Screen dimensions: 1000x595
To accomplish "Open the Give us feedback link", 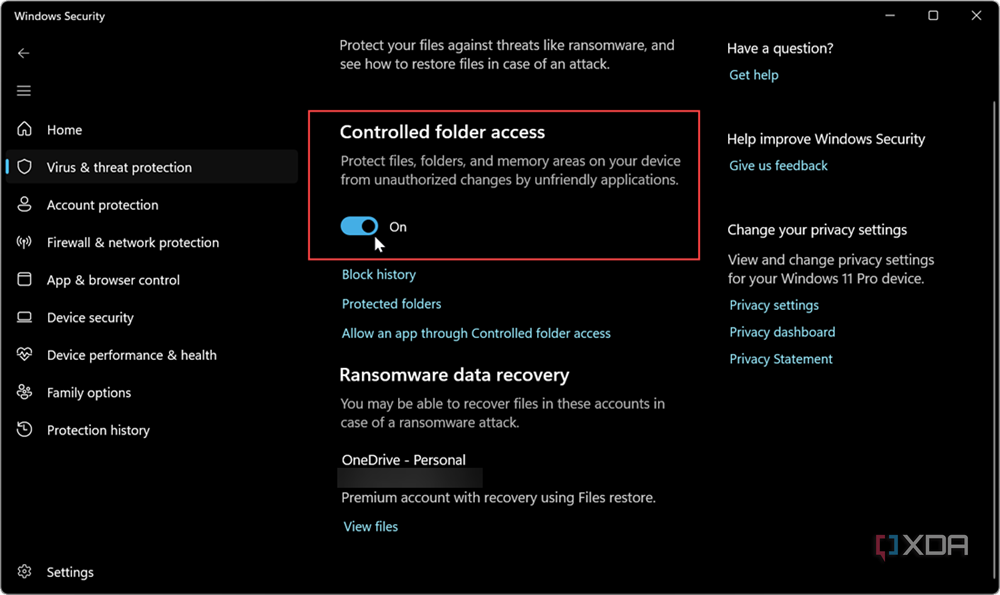I will tap(778, 166).
